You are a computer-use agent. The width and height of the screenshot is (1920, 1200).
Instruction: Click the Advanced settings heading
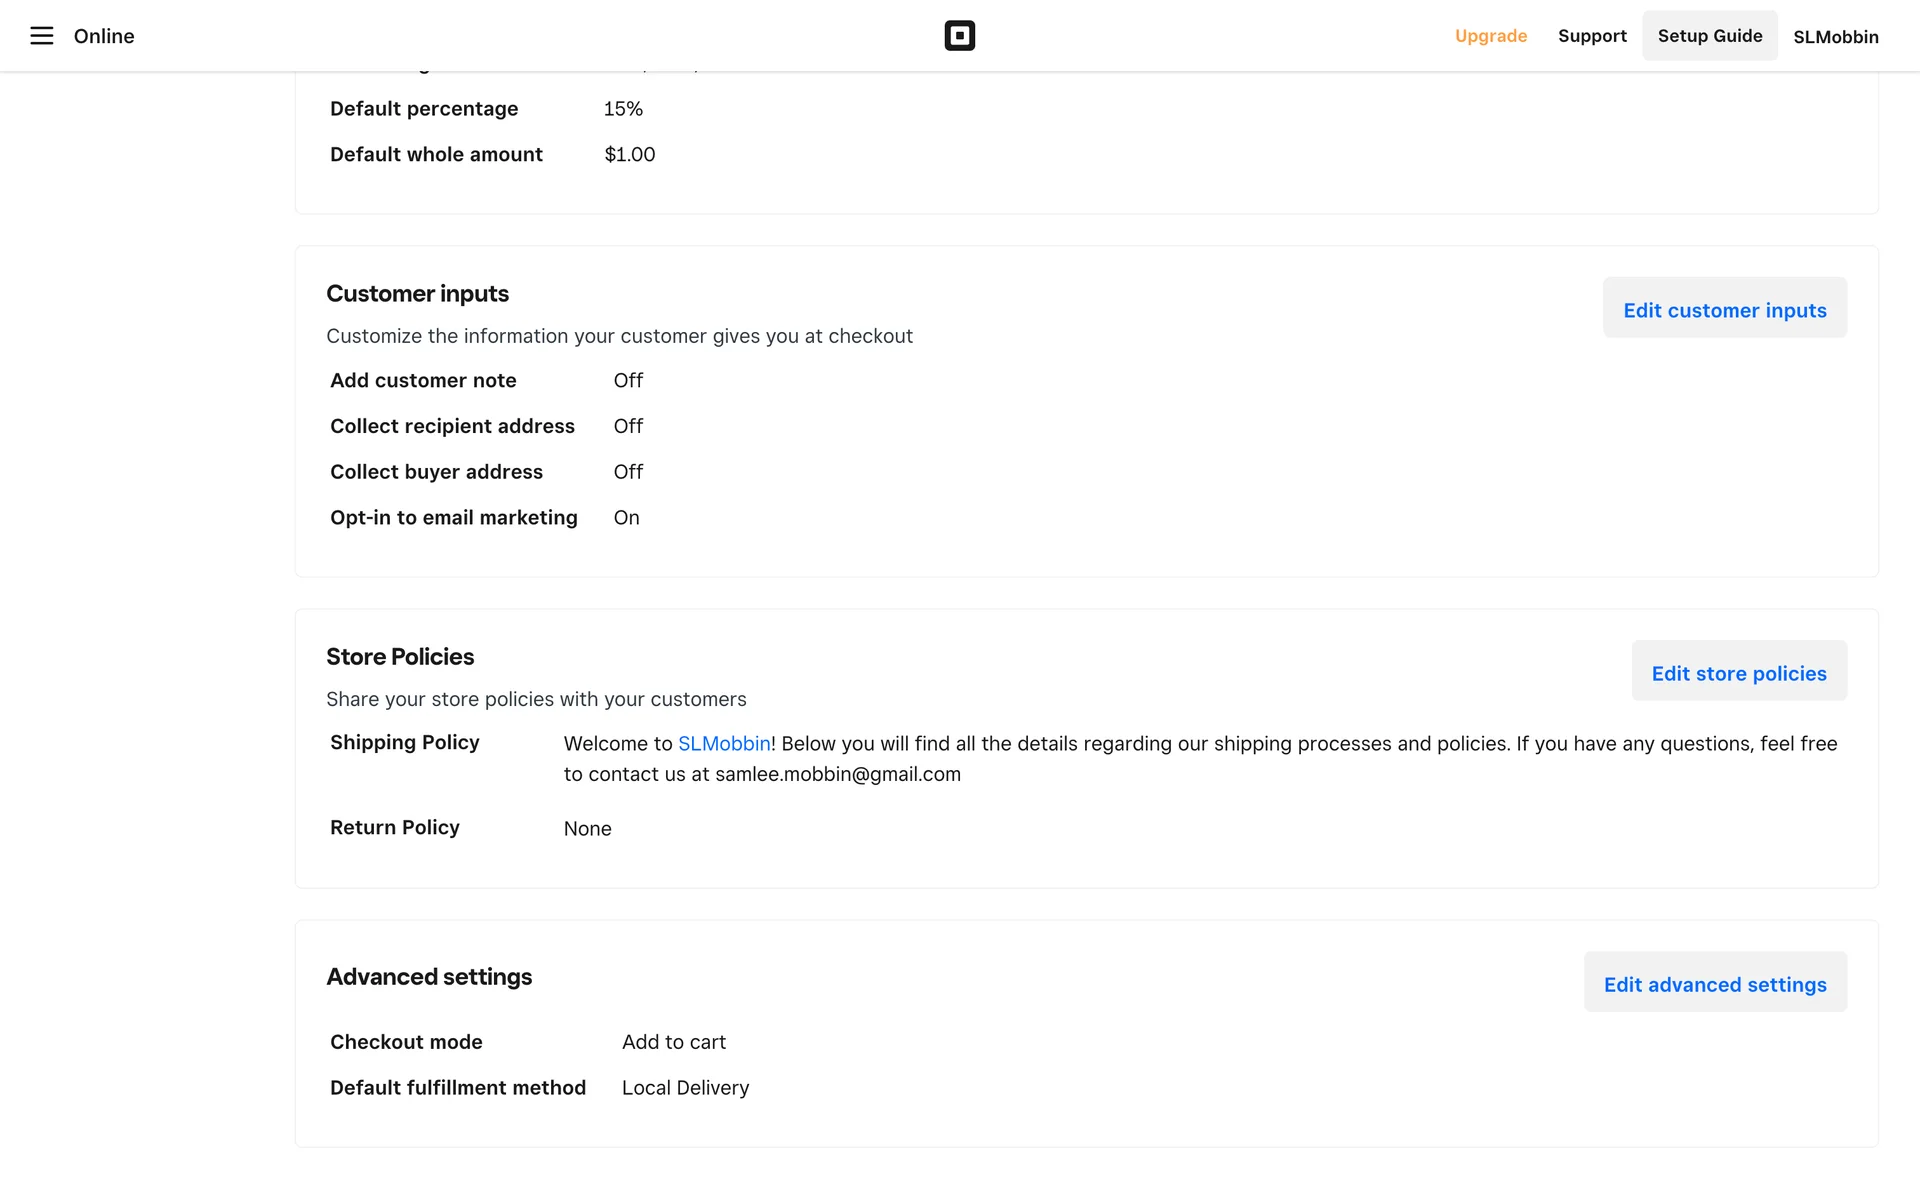pos(429,977)
